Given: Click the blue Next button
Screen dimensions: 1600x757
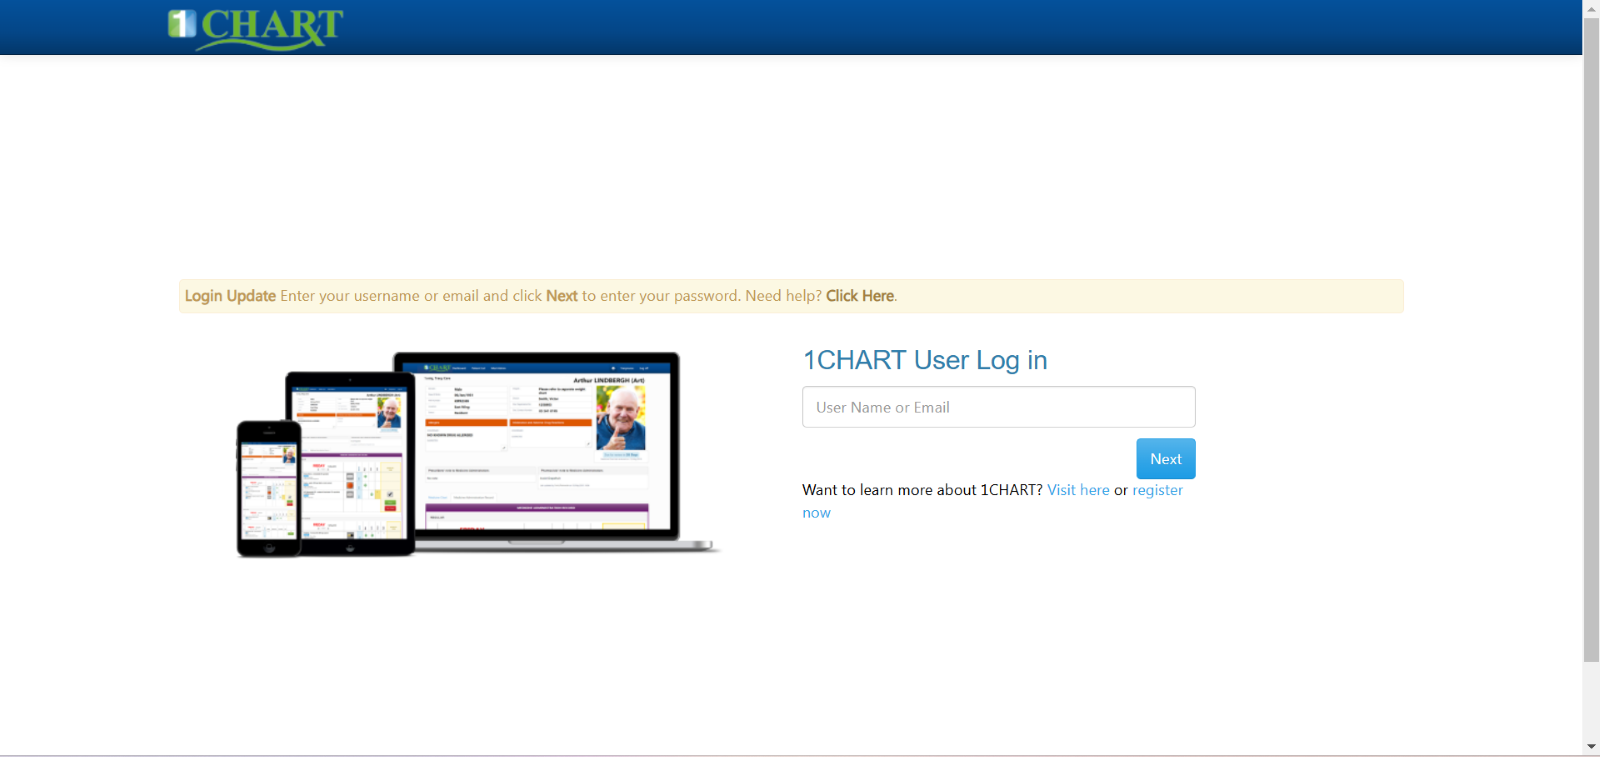Looking at the screenshot, I should [1166, 459].
